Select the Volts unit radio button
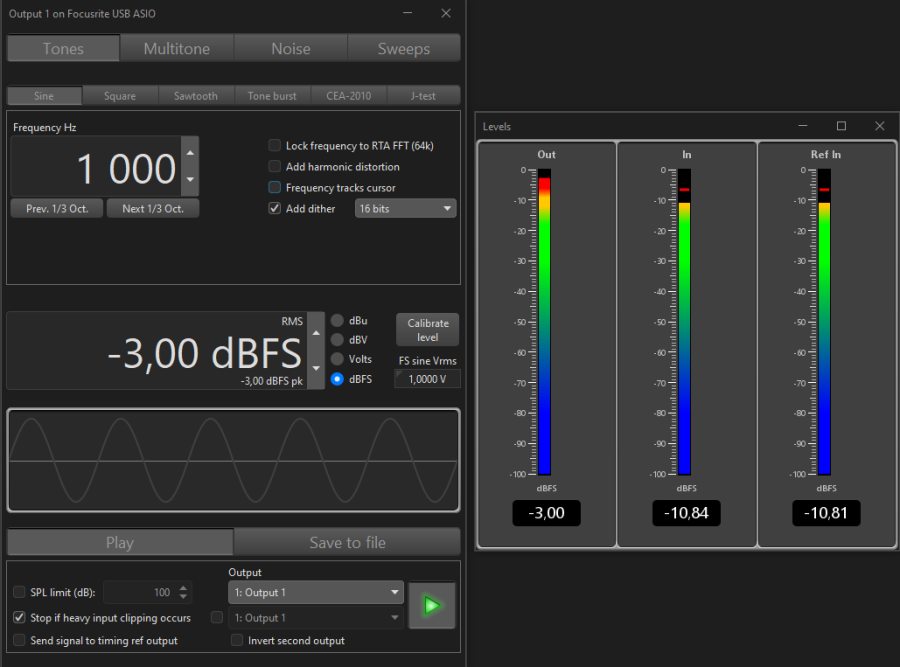This screenshot has width=900, height=667. (337, 359)
